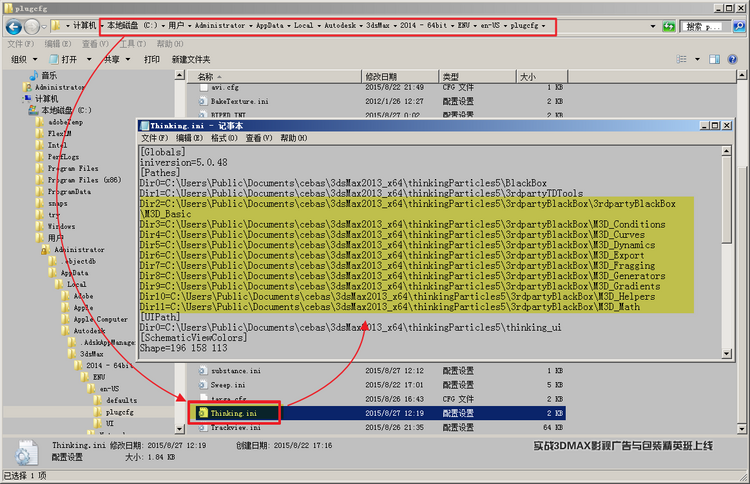Select UI folder icon in tree

[98, 424]
